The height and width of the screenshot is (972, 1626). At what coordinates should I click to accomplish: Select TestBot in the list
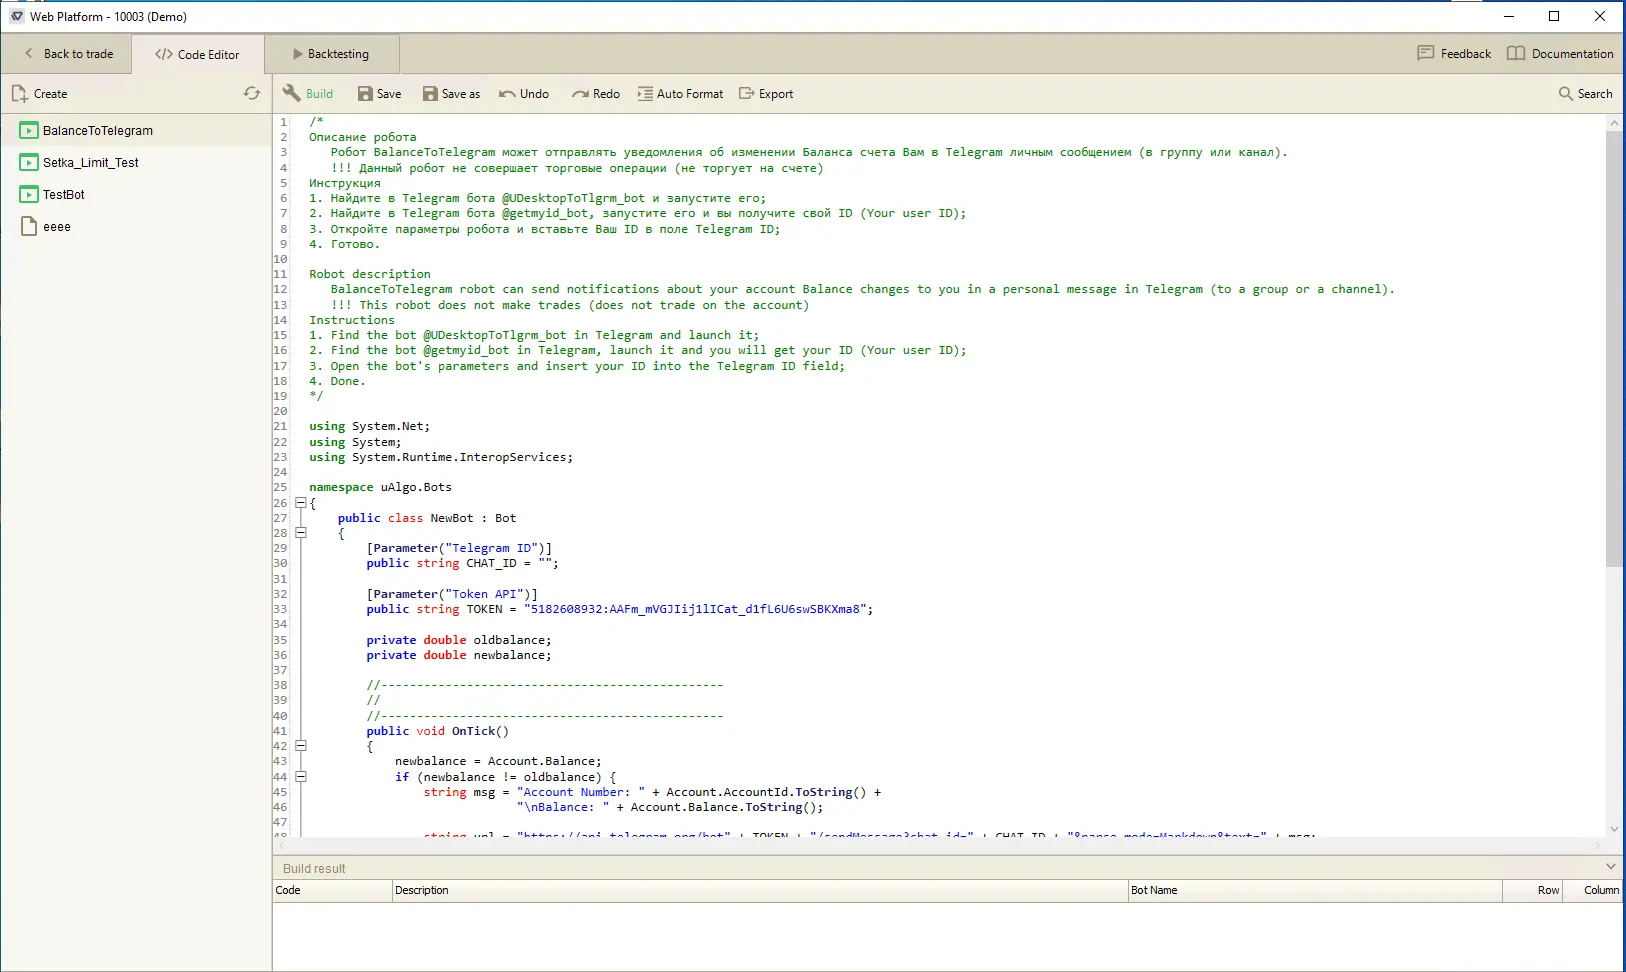(136, 194)
